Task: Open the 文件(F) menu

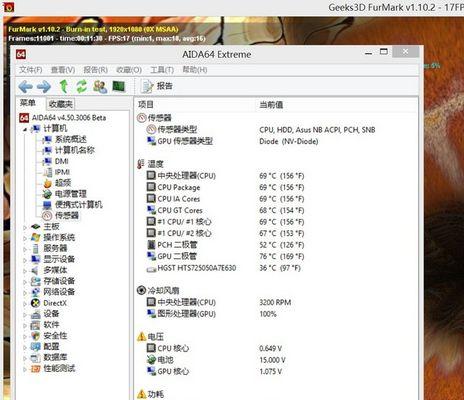Action: pos(31,70)
